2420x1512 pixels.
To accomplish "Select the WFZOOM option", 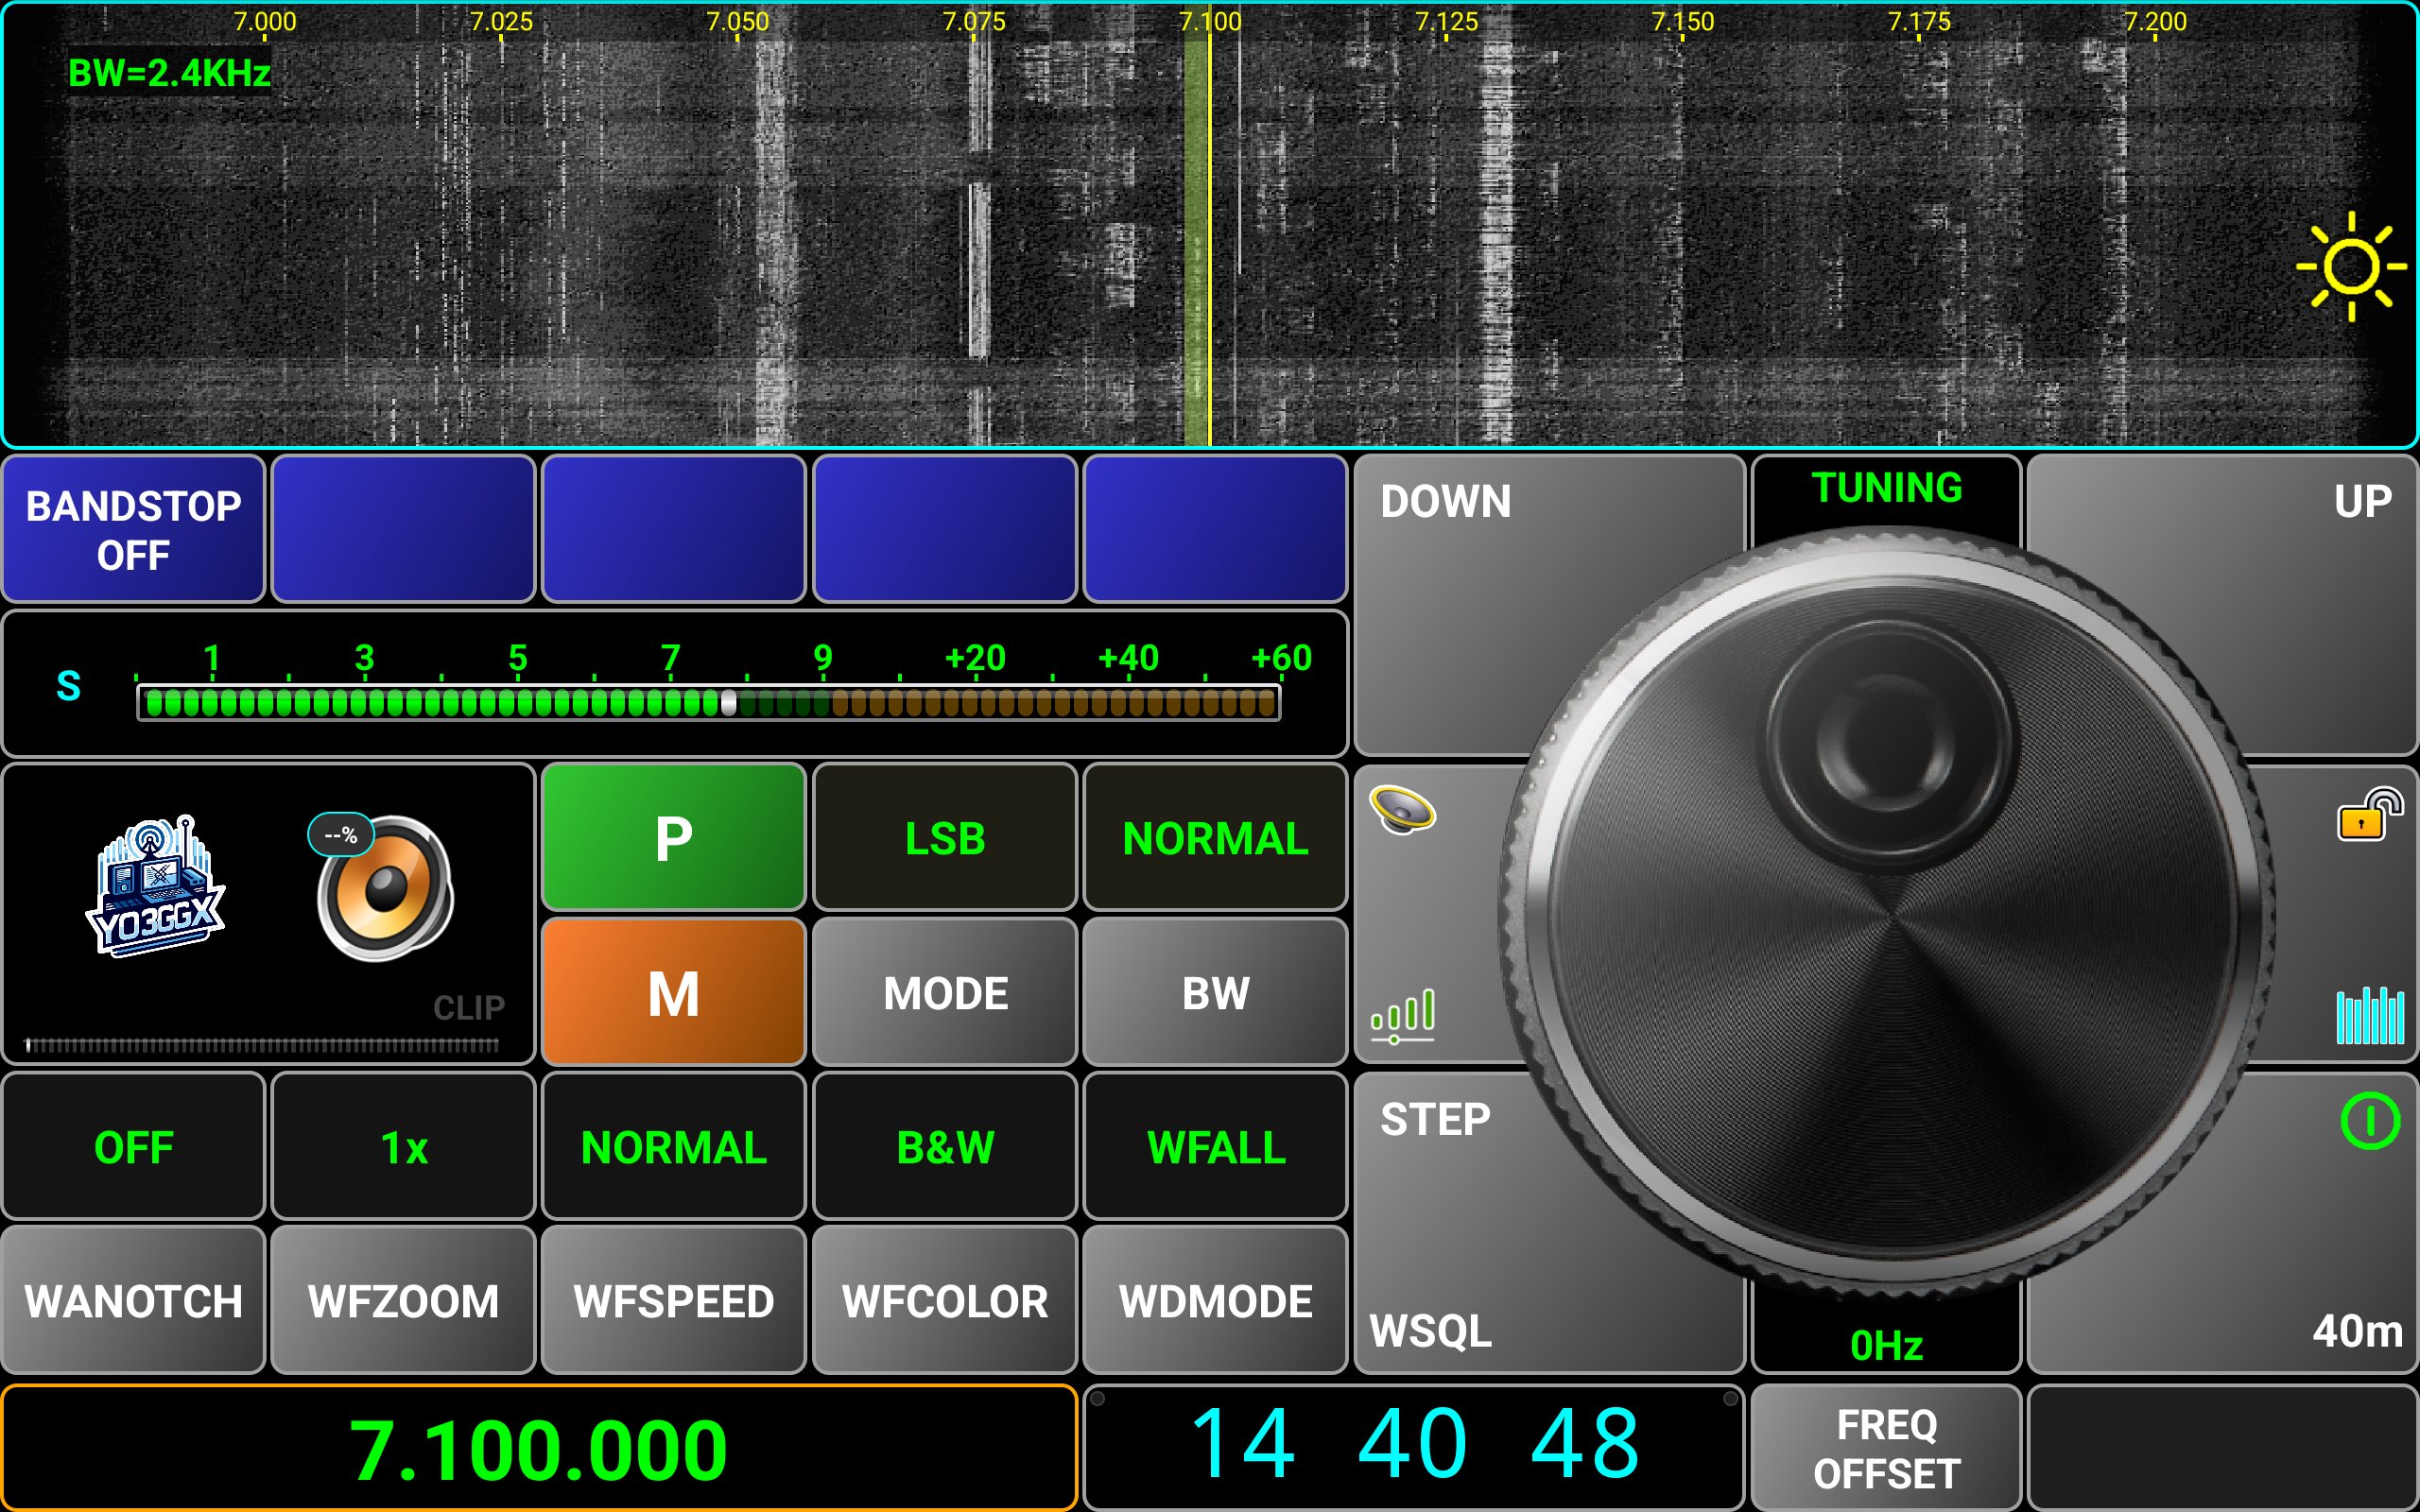I will pos(403,1301).
